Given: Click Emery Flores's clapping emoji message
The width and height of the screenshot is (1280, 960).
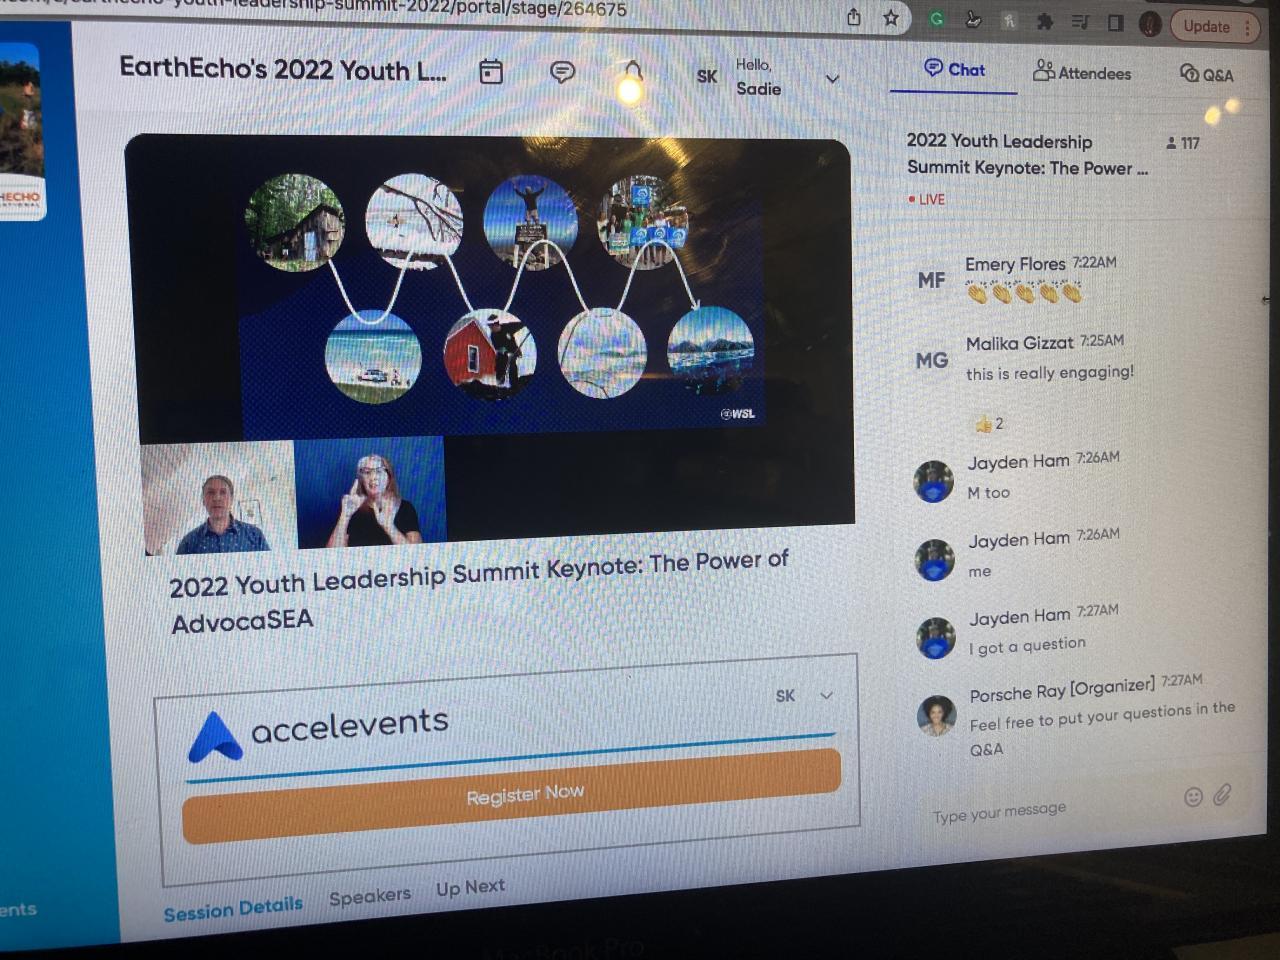Looking at the screenshot, I should pos(1024,293).
